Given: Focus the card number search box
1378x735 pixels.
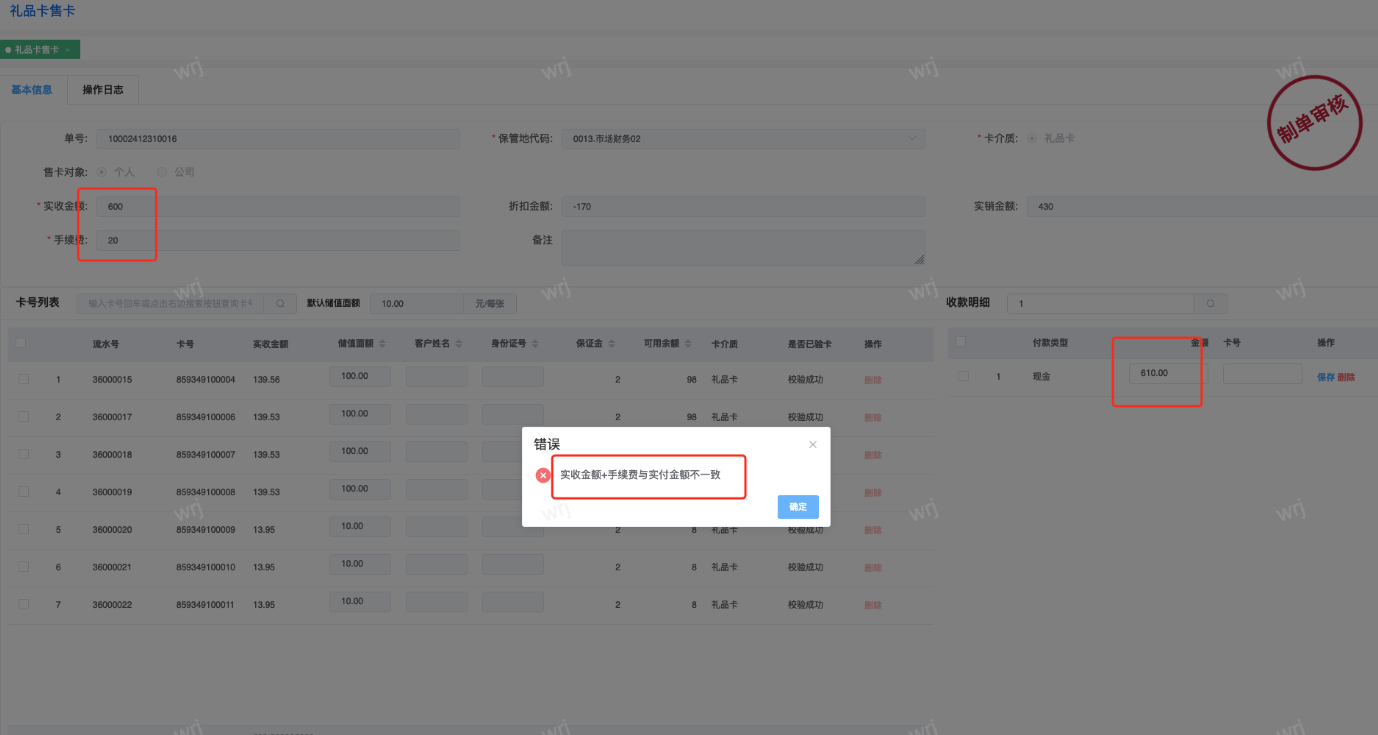Looking at the screenshot, I should [x=171, y=303].
